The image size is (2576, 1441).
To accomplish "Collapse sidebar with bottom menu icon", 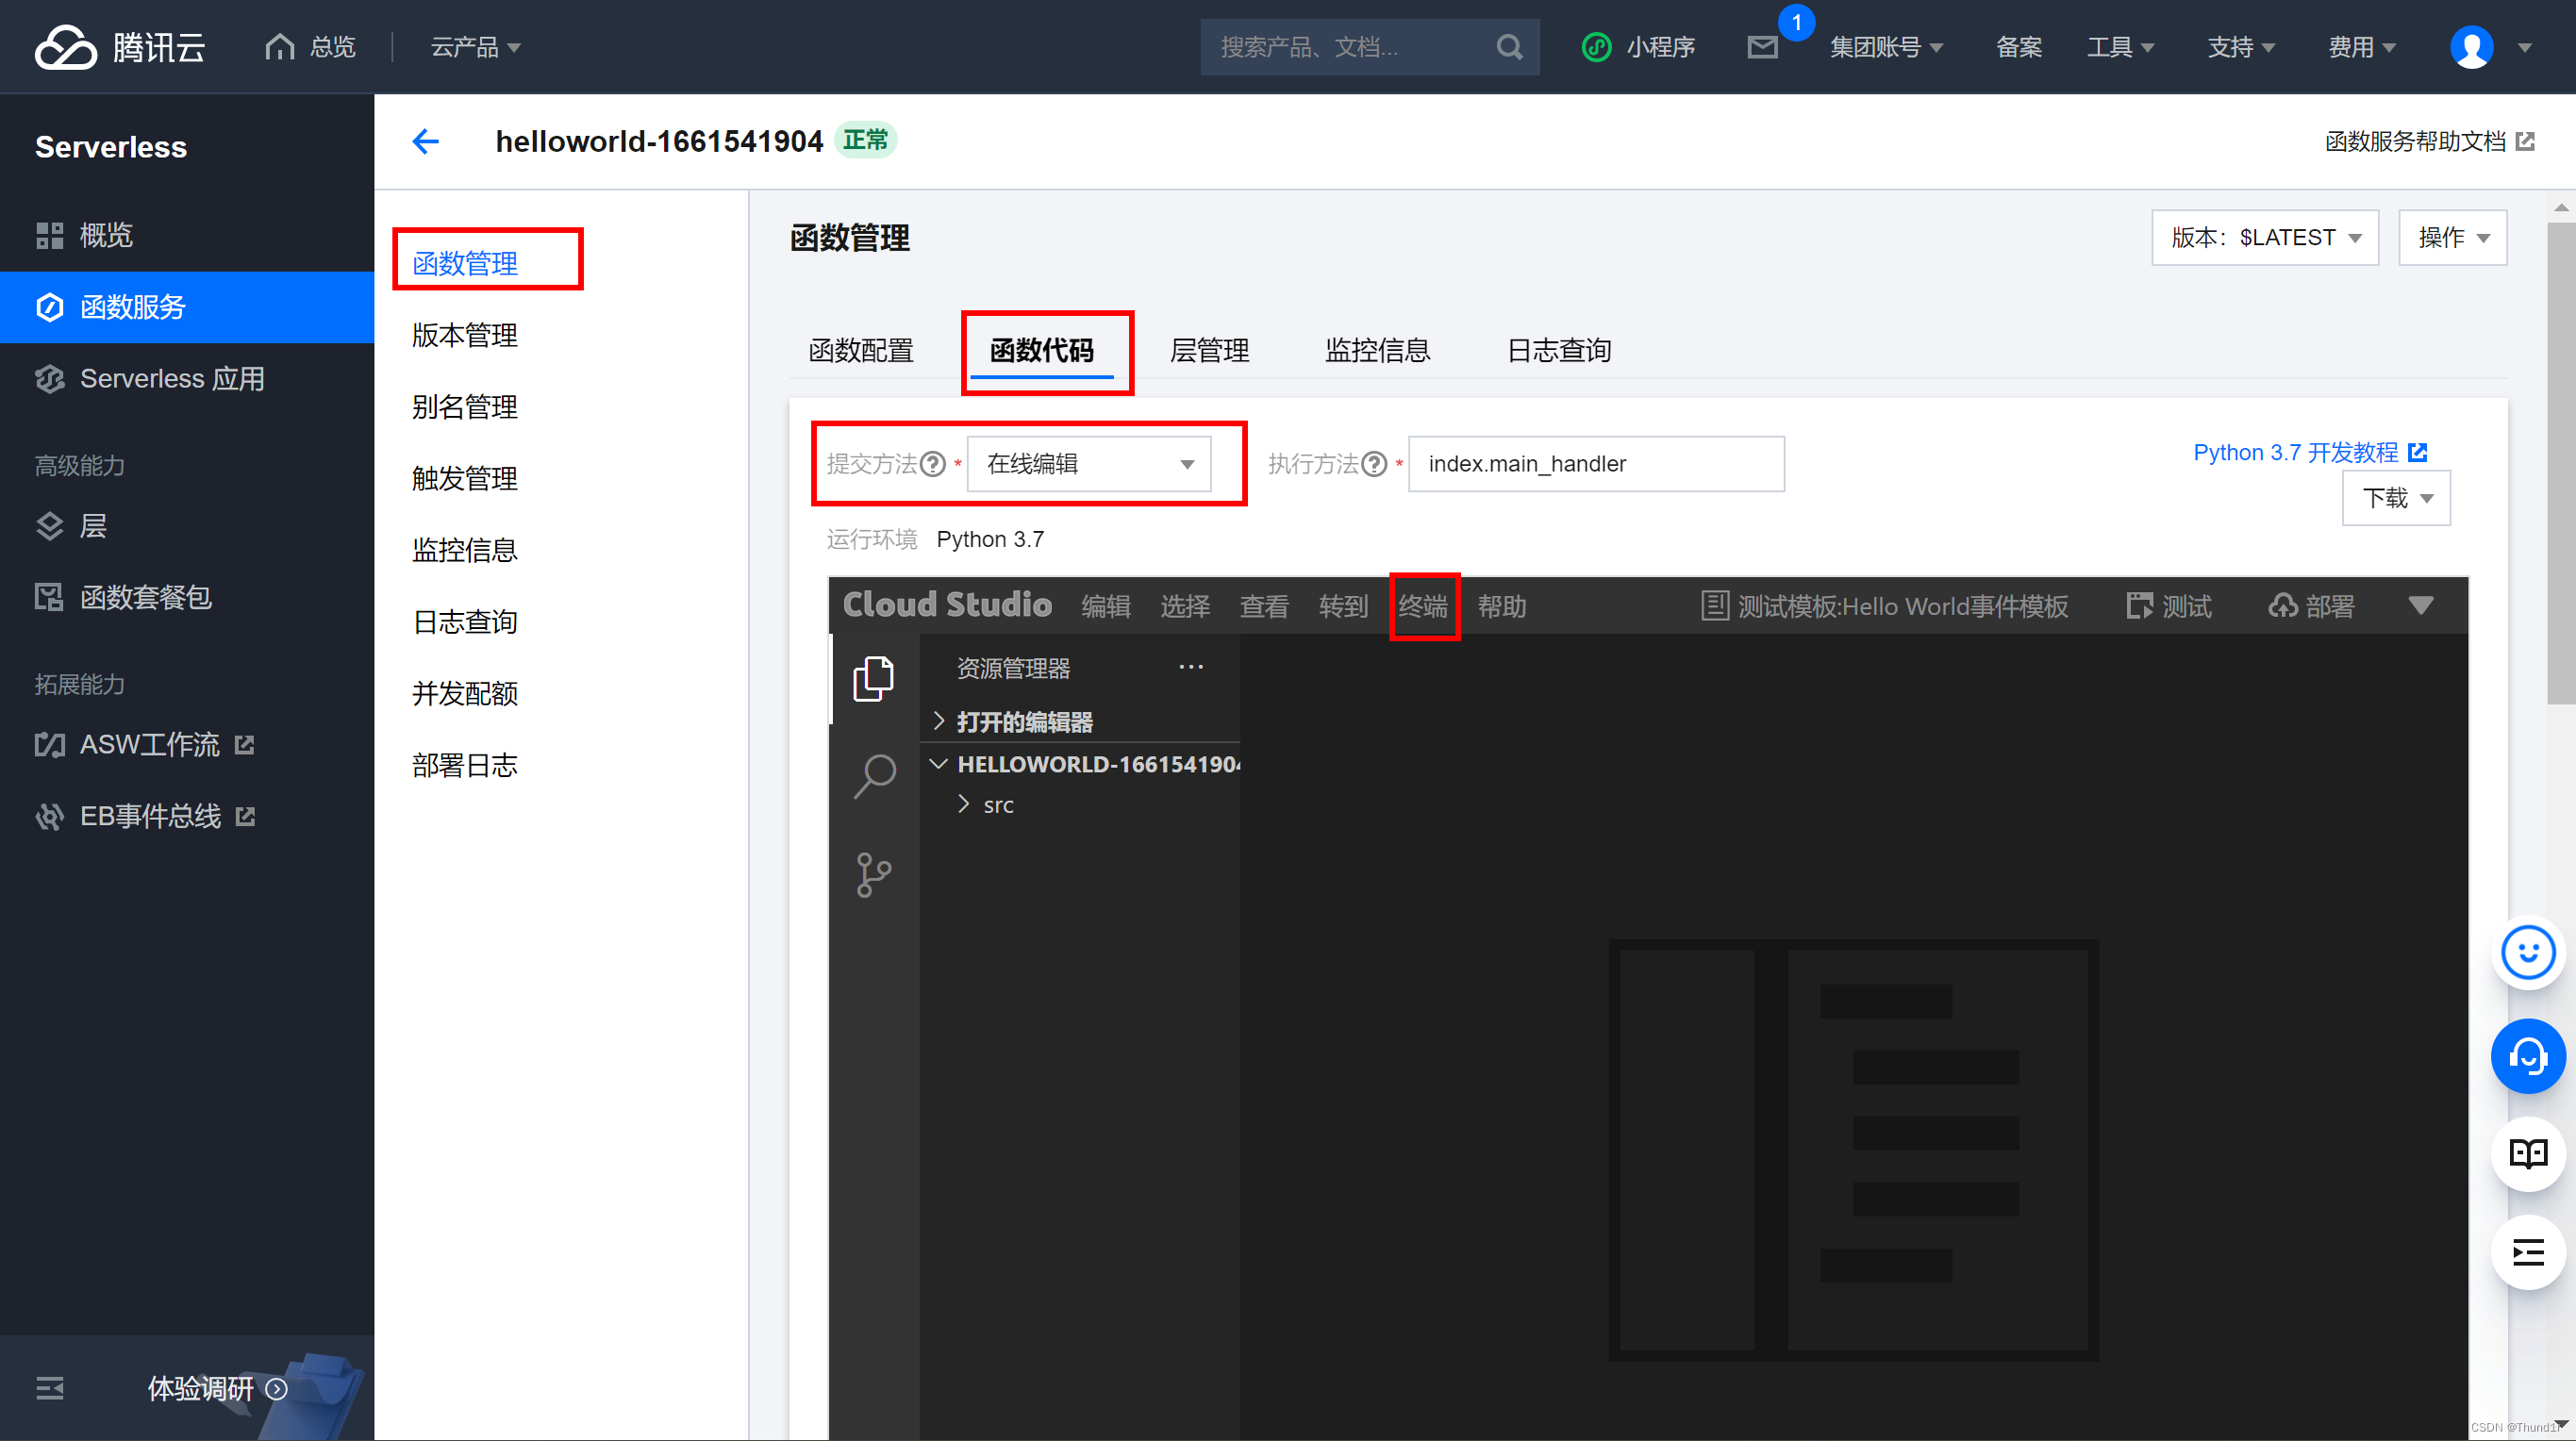I will [x=50, y=1388].
